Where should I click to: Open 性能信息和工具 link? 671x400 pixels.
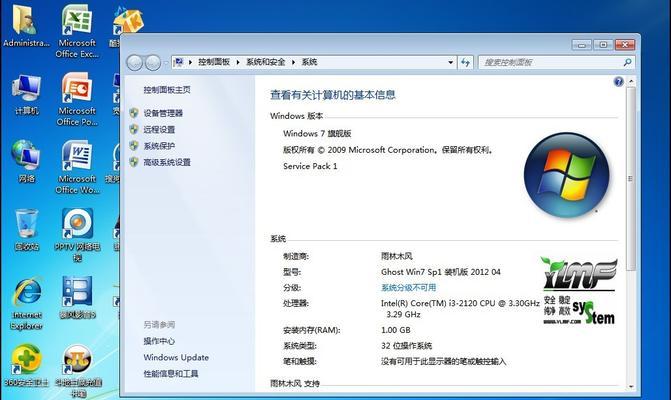[171, 373]
